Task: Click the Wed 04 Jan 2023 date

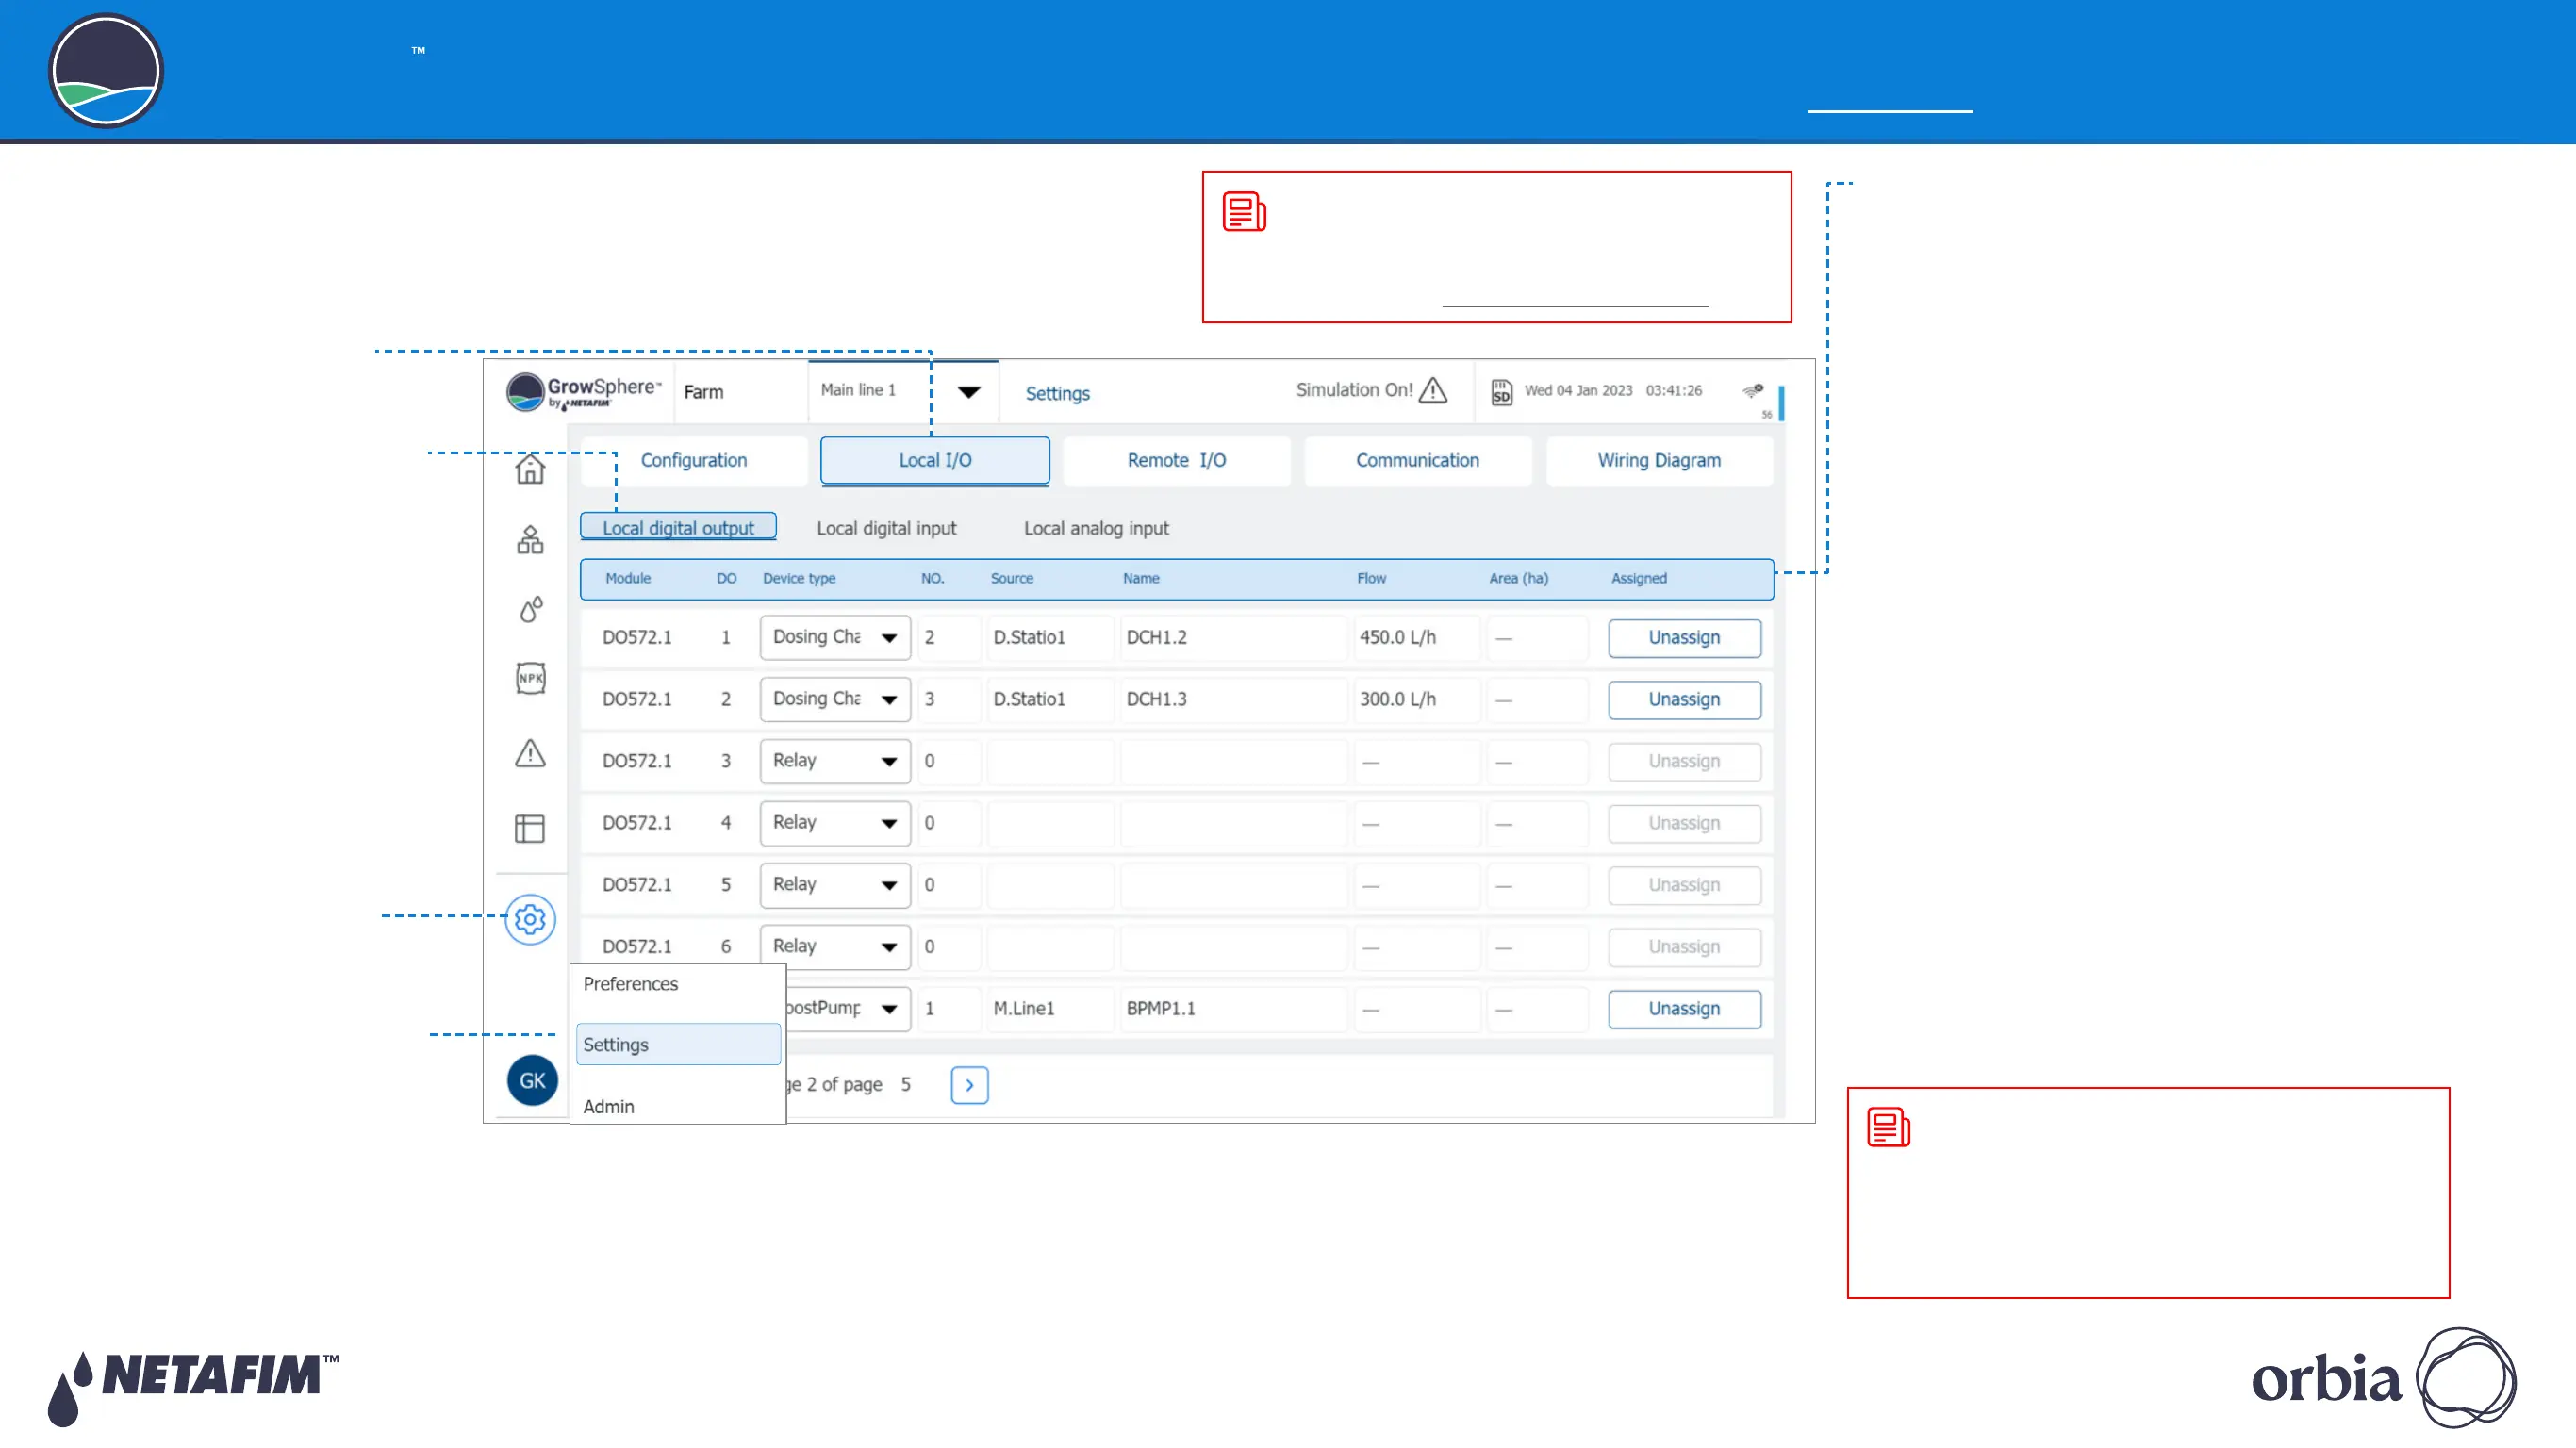Action: click(1578, 391)
